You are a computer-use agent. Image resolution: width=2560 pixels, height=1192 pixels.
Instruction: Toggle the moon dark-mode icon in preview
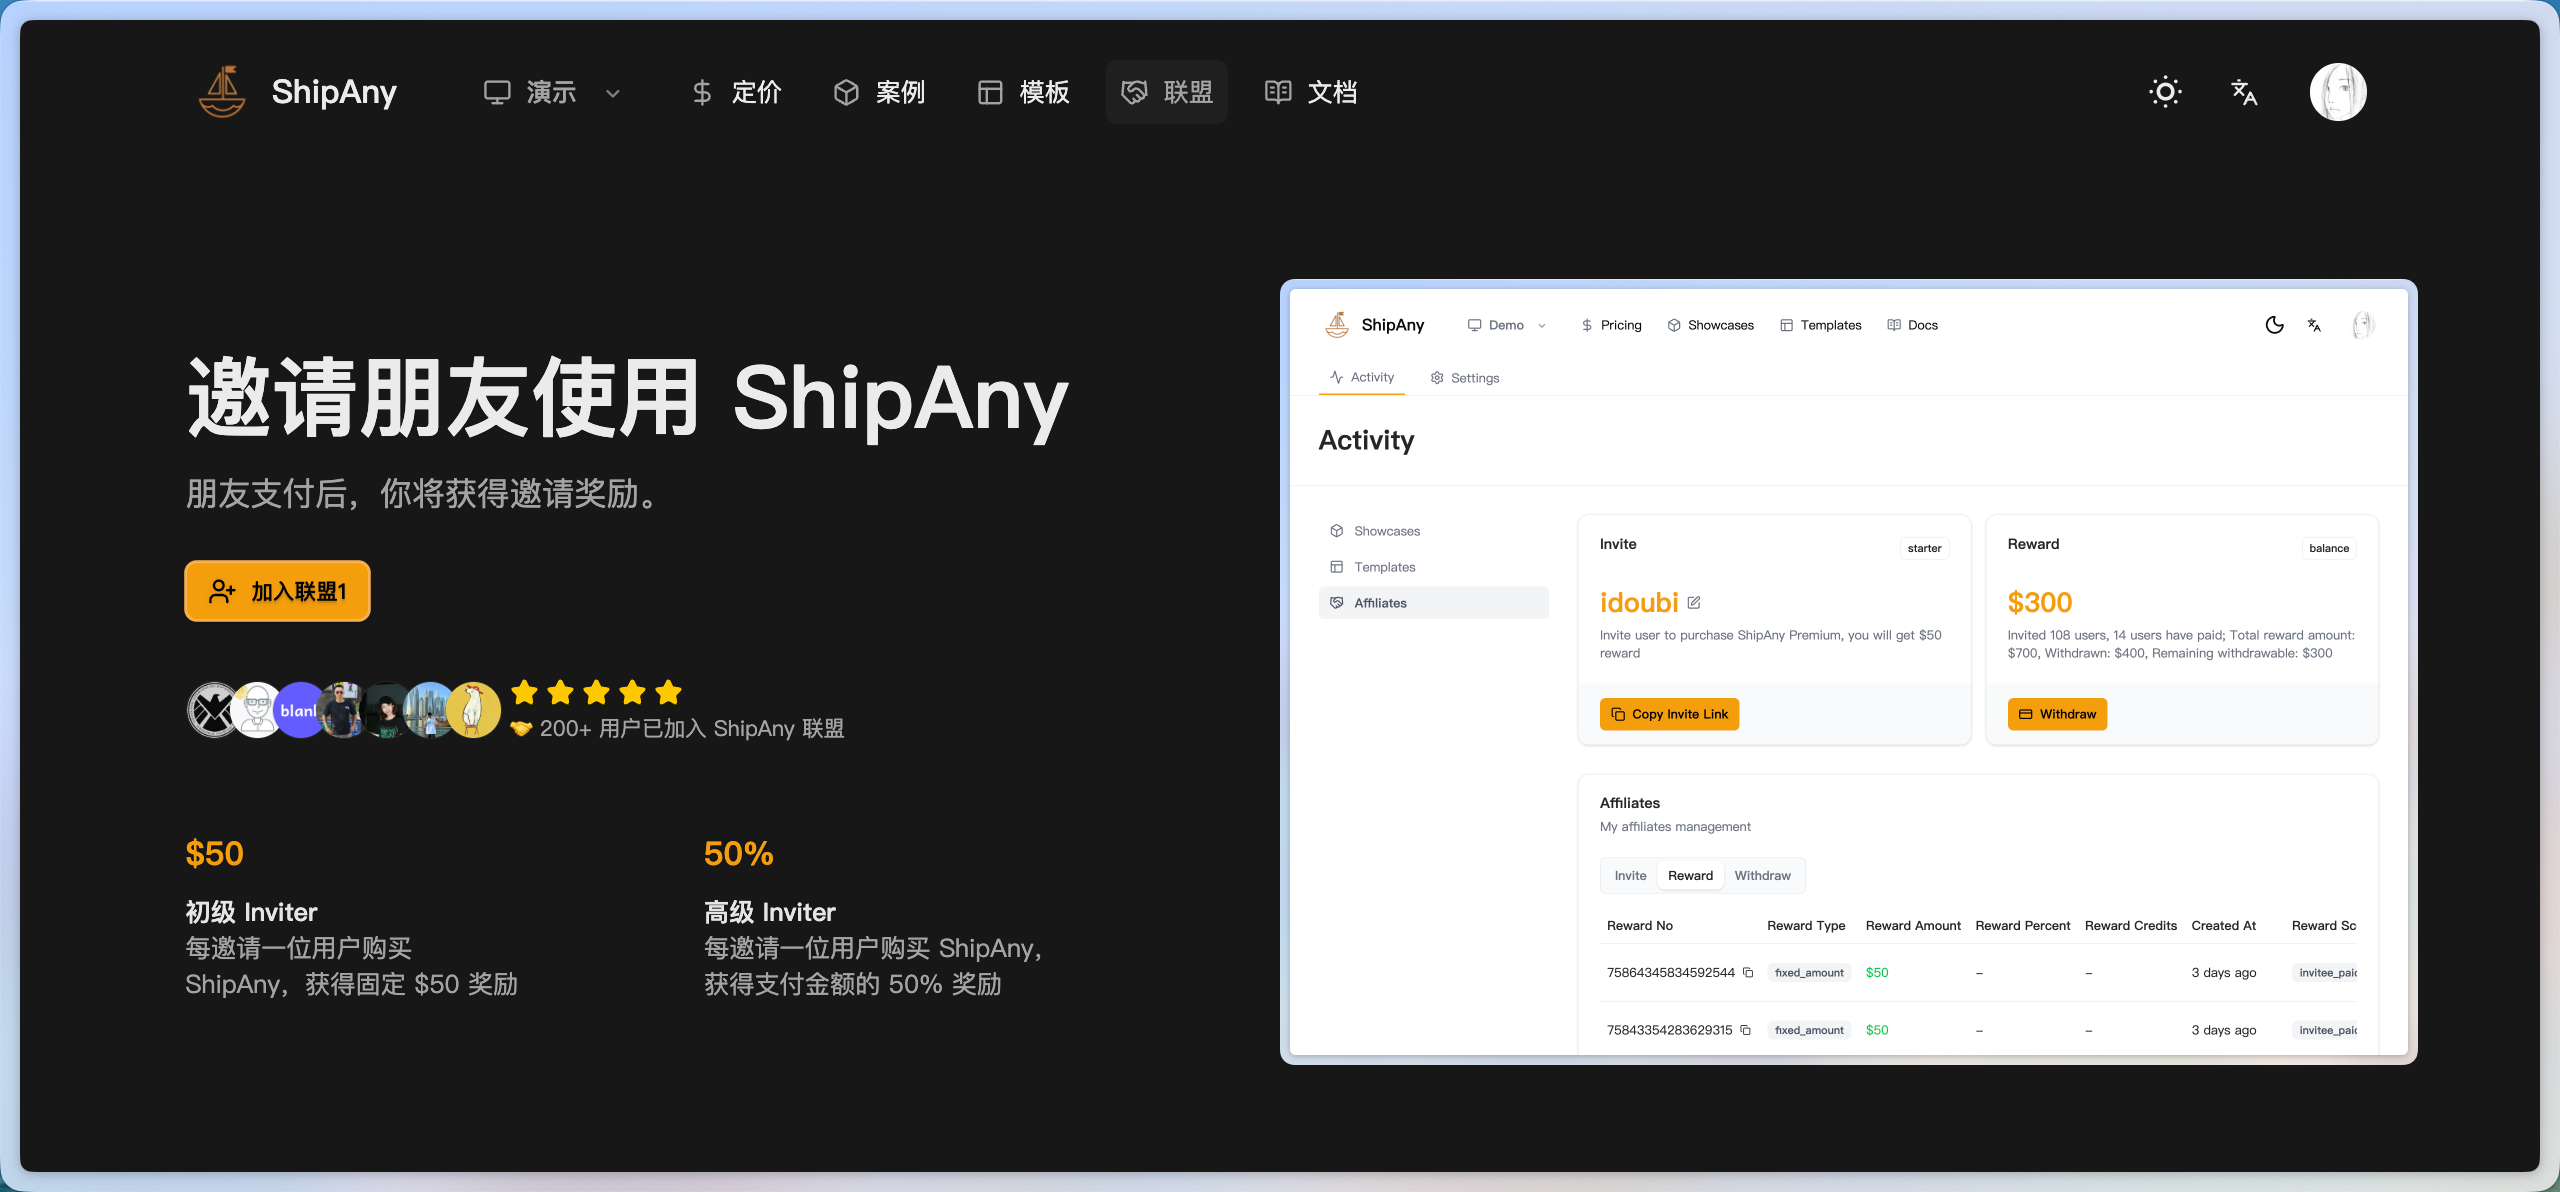[2274, 325]
